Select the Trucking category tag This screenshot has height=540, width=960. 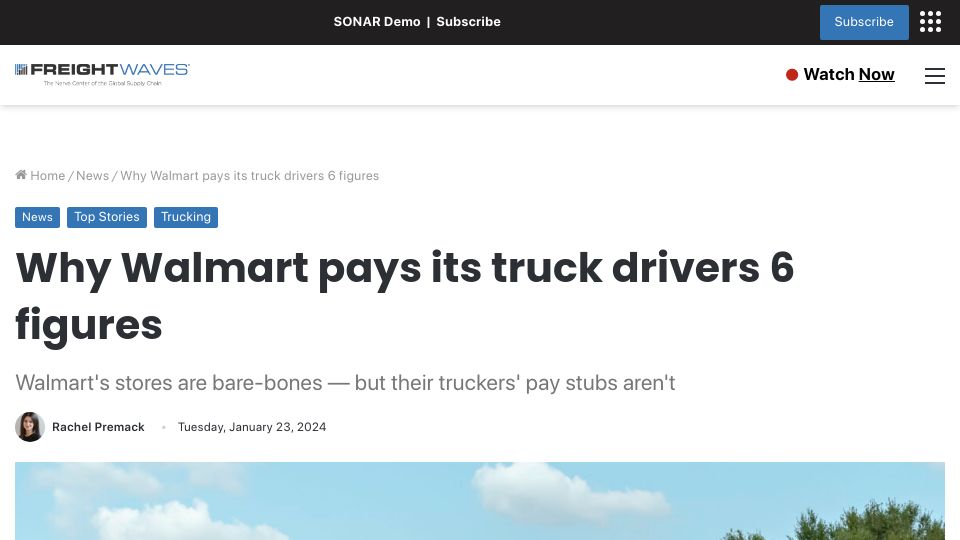186,217
